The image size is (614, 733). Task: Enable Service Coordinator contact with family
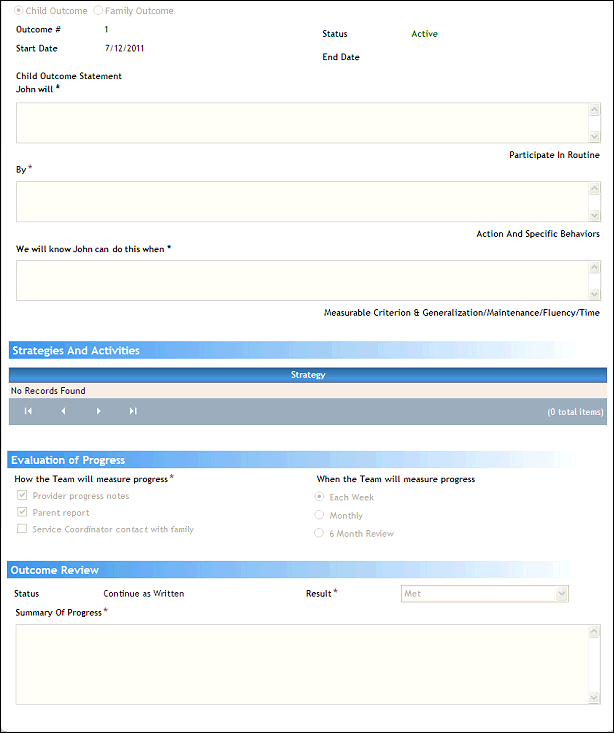22,530
